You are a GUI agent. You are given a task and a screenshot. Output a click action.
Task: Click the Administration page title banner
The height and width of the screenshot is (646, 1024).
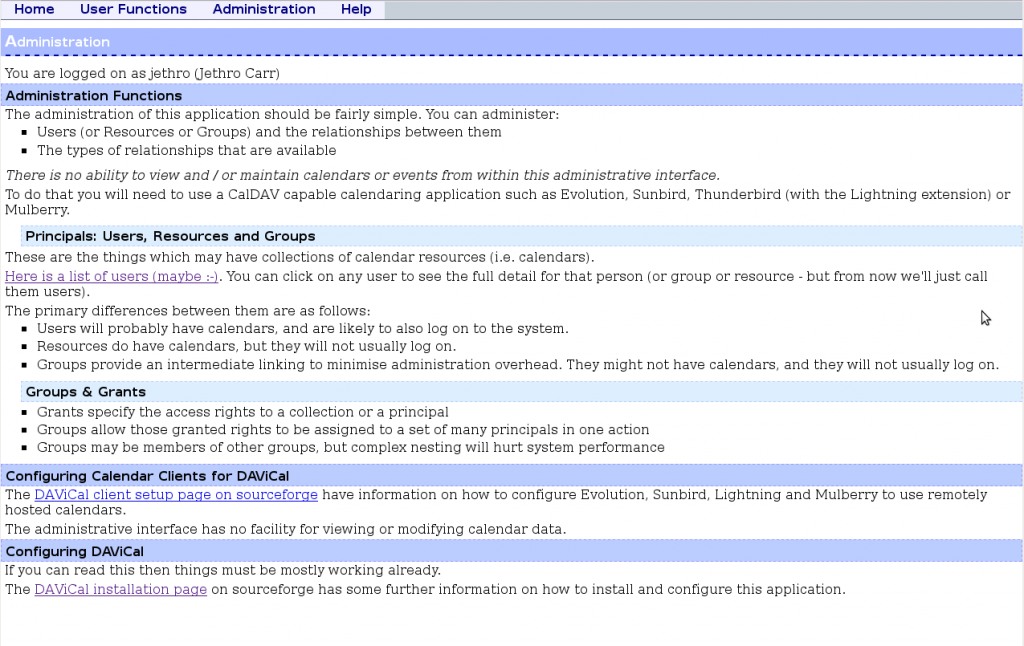click(57, 41)
